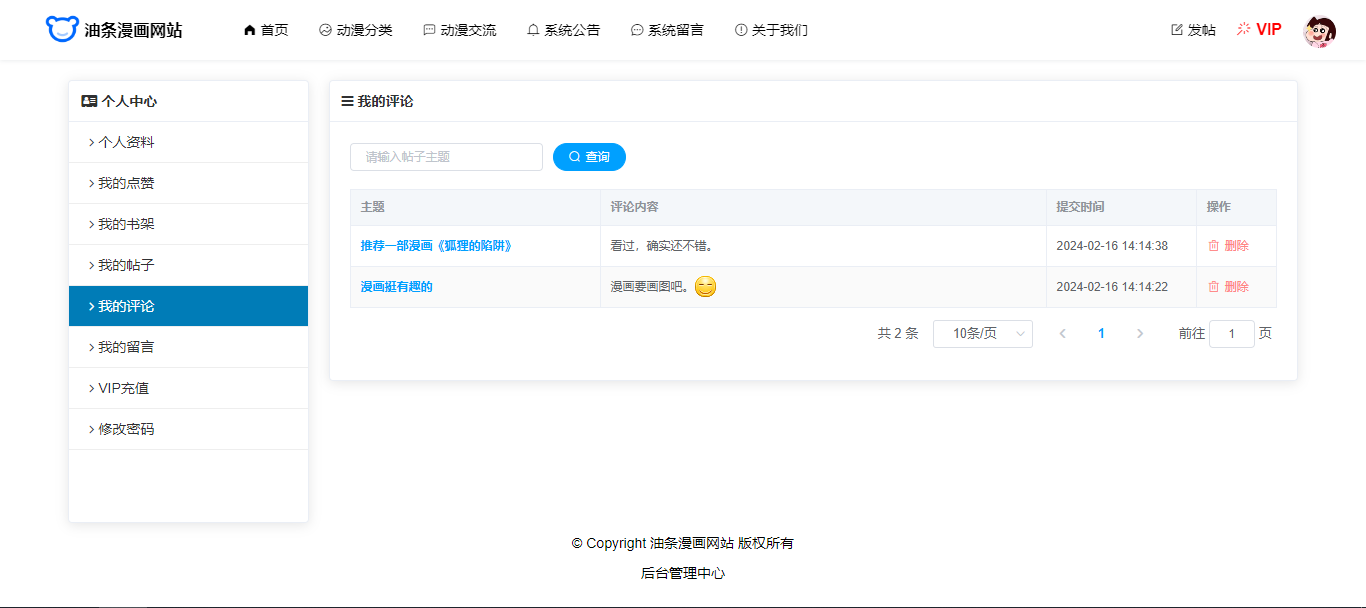Click the 后台管理中心 footer link

683,574
